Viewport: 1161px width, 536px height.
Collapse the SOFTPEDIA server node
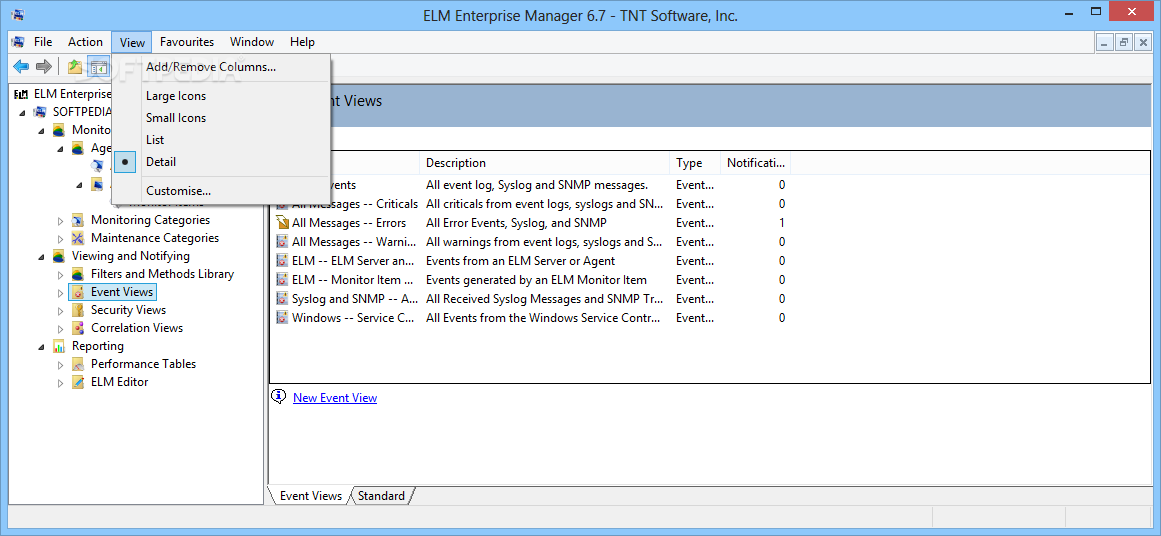coord(22,113)
